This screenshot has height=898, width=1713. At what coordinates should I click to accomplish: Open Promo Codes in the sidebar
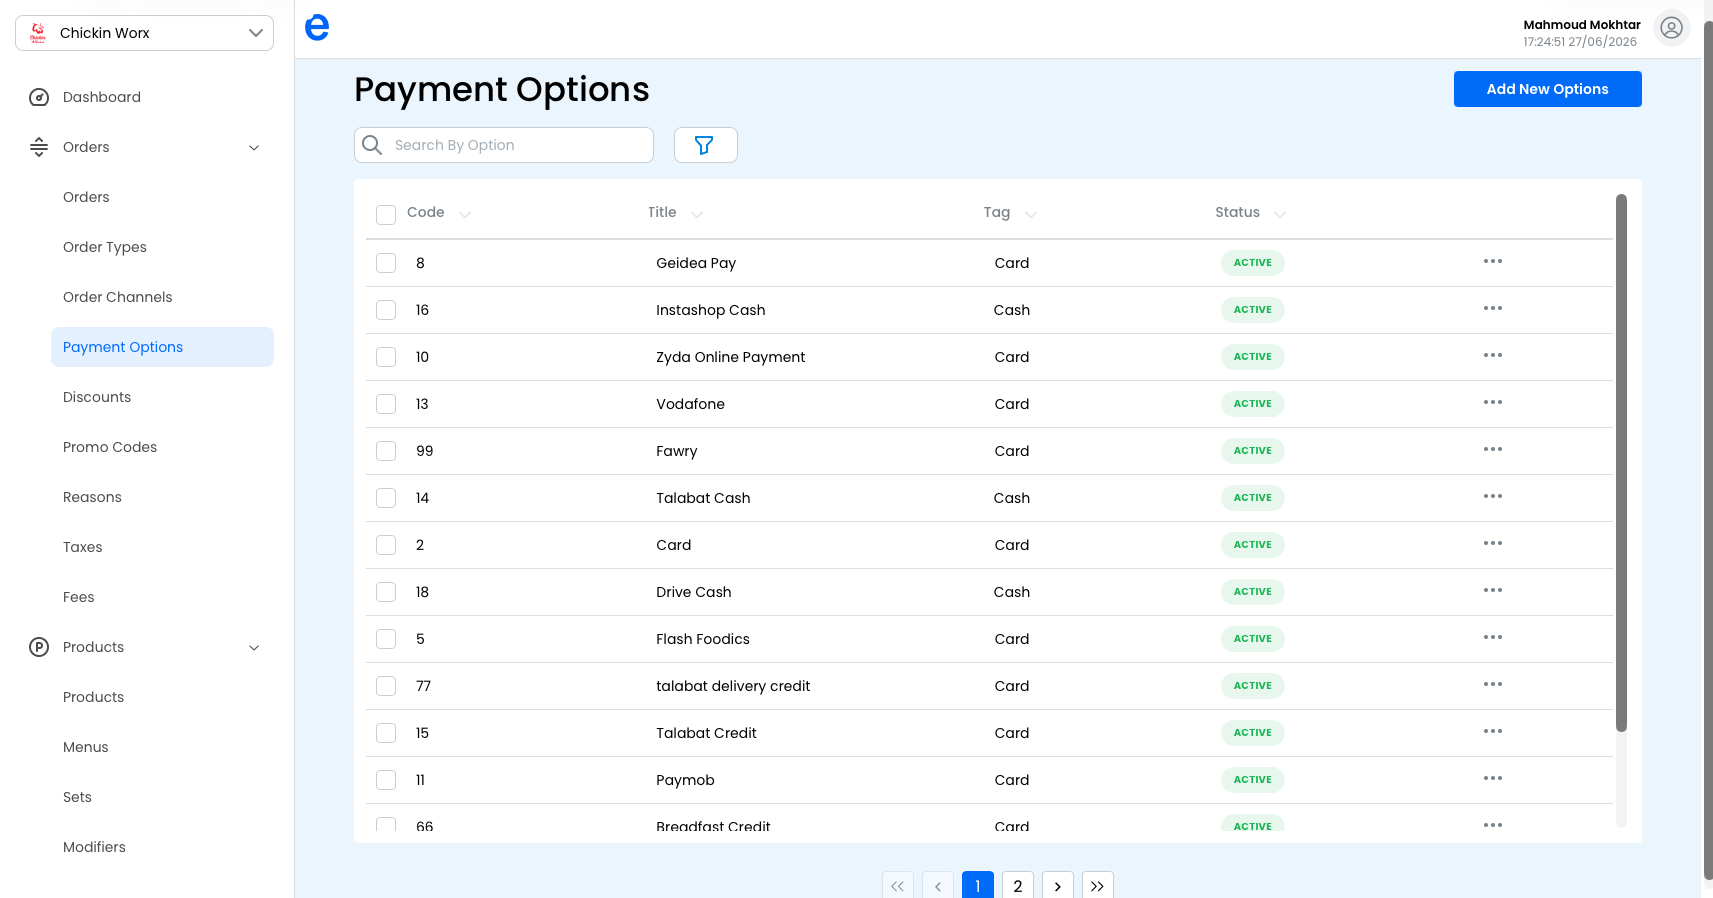pyautogui.click(x=110, y=447)
